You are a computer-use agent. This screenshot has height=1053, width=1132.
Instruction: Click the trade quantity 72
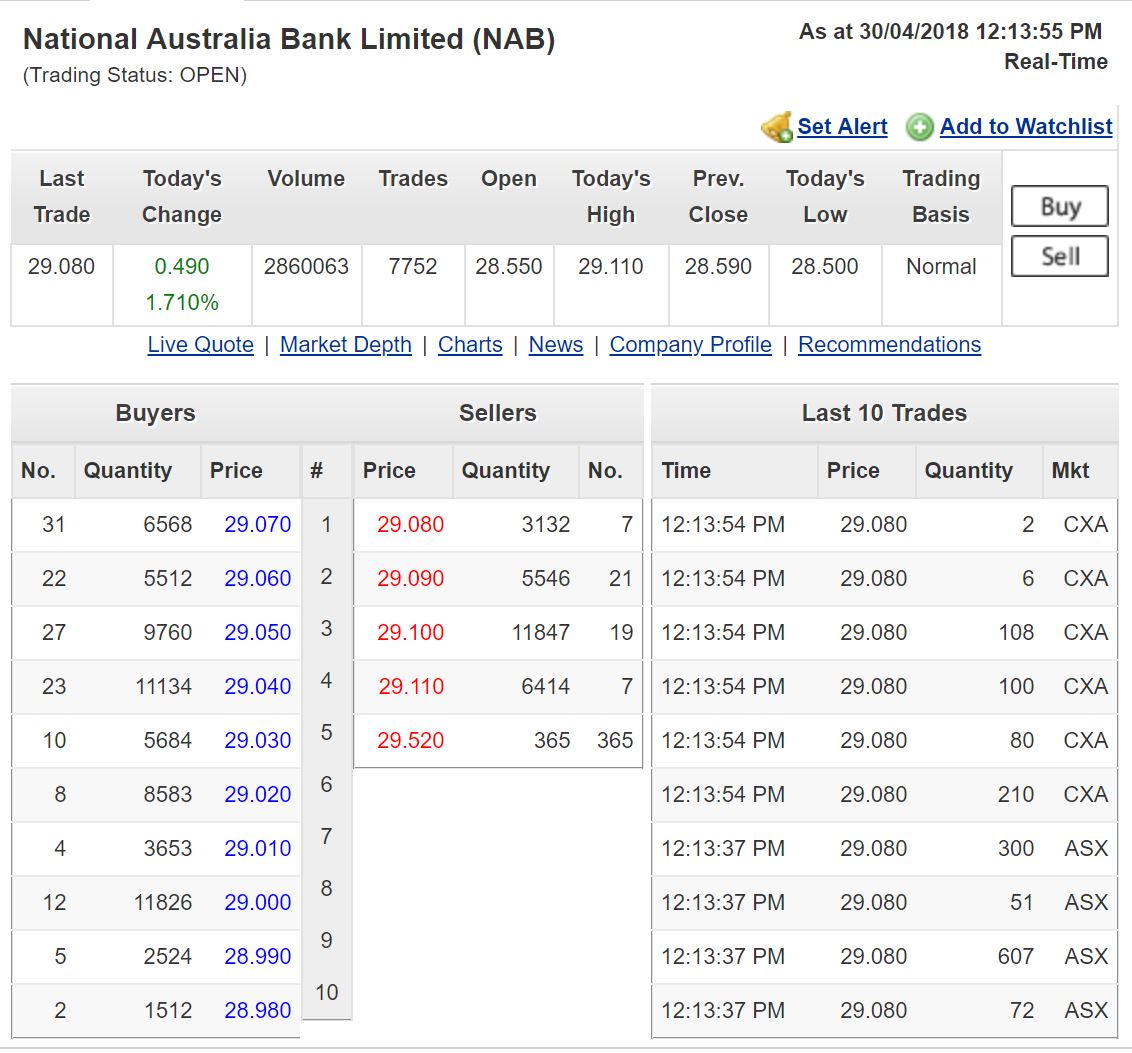coord(1022,1010)
